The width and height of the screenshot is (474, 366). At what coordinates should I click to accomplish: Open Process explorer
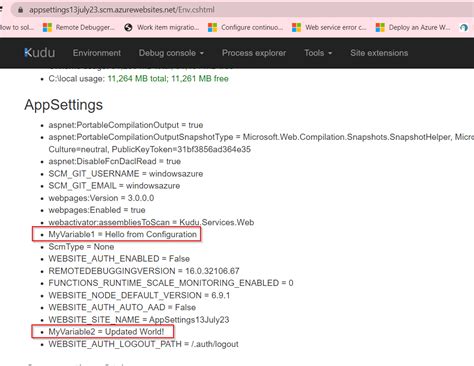(x=254, y=53)
